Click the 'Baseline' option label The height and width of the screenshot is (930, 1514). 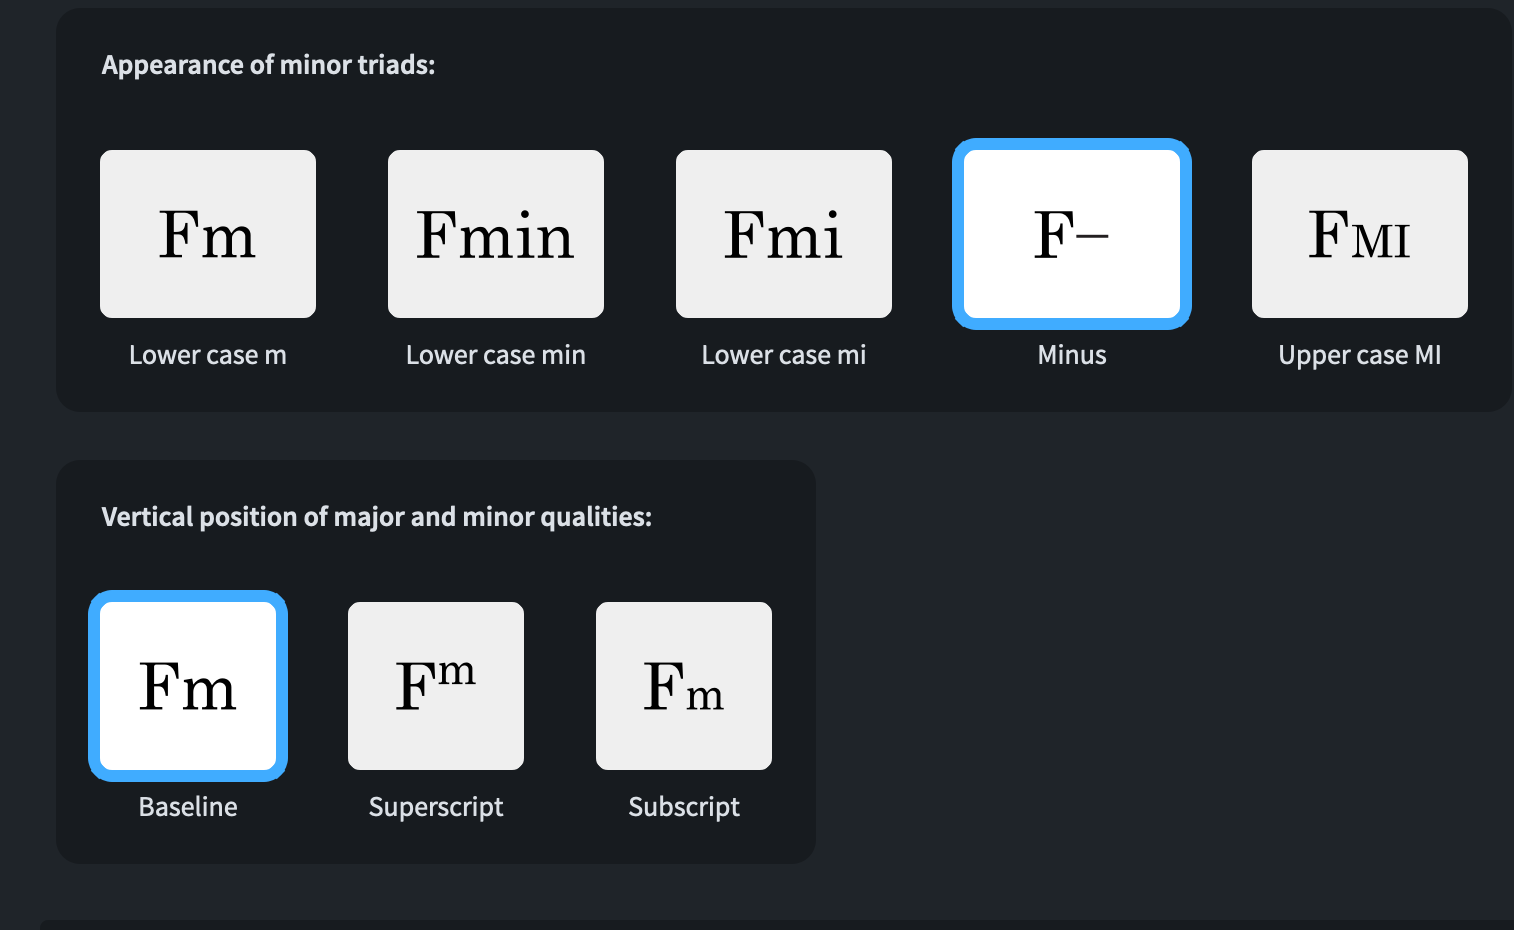(188, 807)
